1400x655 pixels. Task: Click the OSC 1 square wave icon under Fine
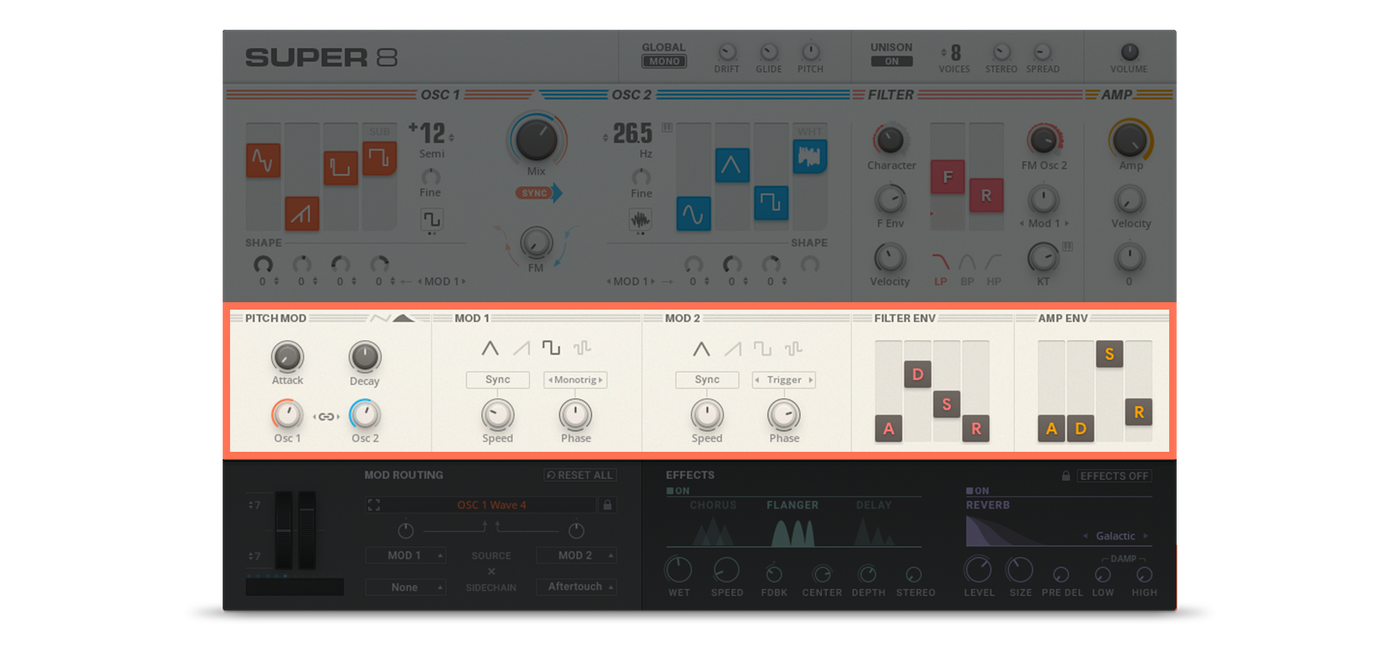431,219
